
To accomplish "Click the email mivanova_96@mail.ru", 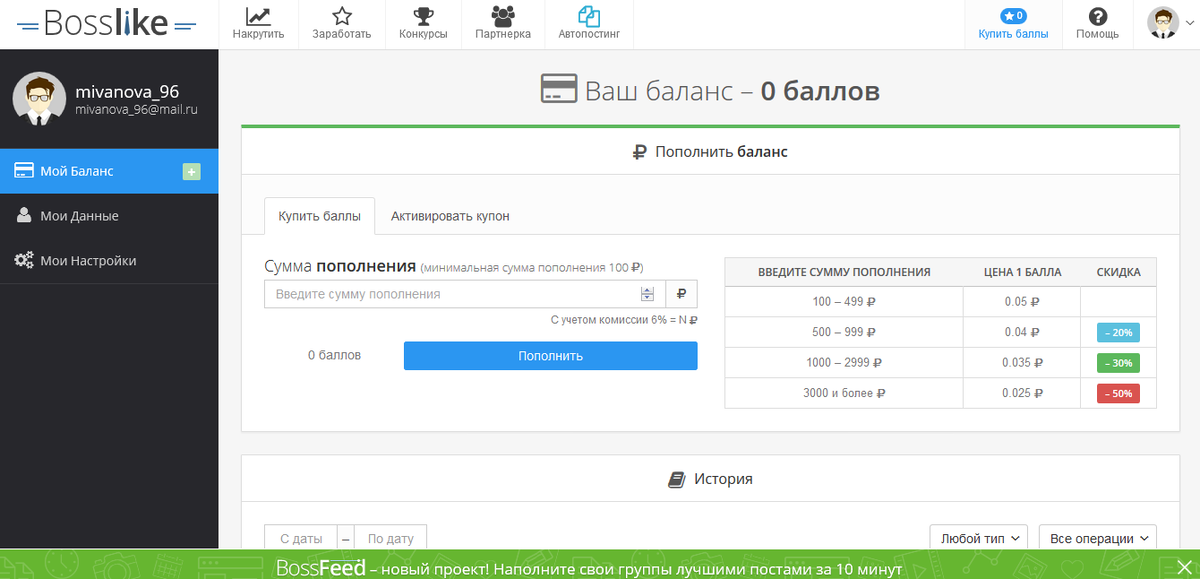I will (x=136, y=109).
